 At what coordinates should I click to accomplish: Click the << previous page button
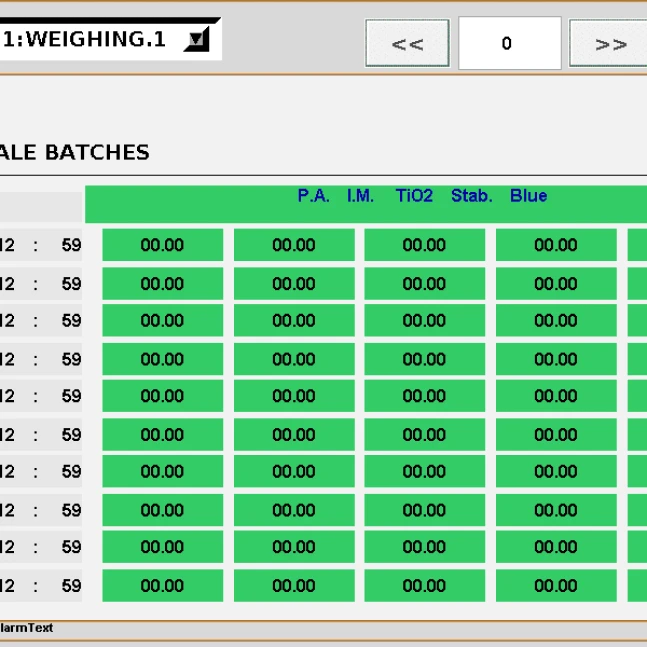(408, 43)
